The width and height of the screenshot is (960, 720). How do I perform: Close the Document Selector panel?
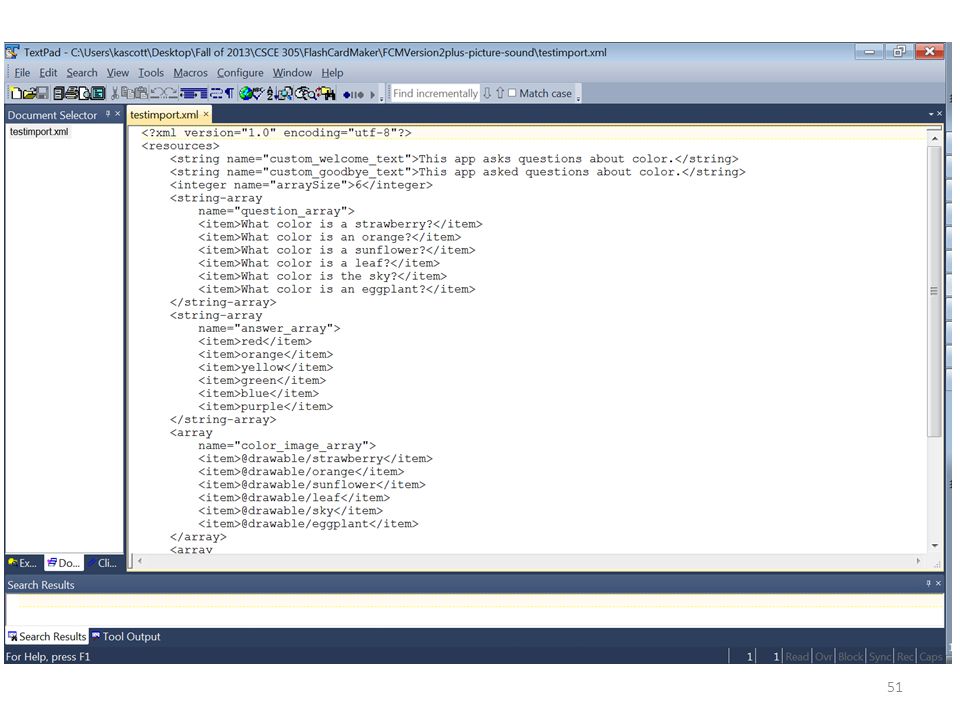(x=118, y=114)
